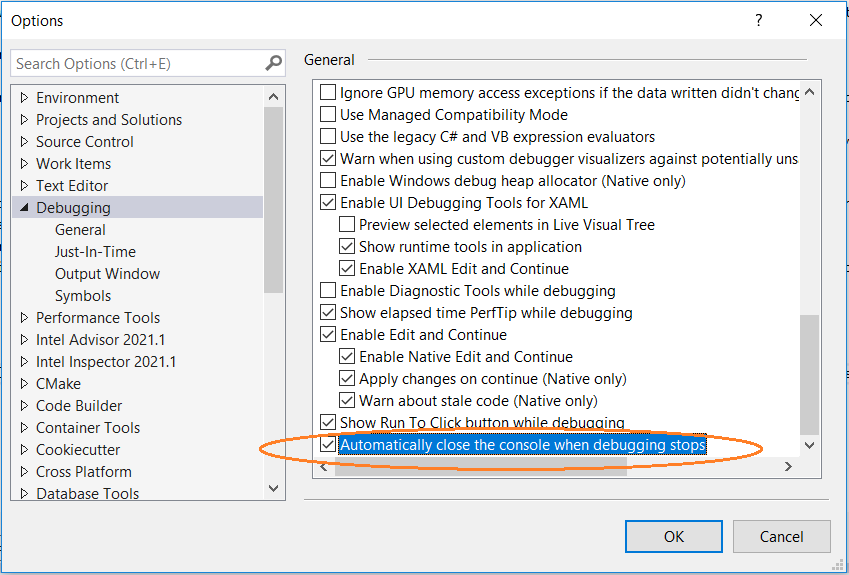Expand the Cookiecutter category

24,449
